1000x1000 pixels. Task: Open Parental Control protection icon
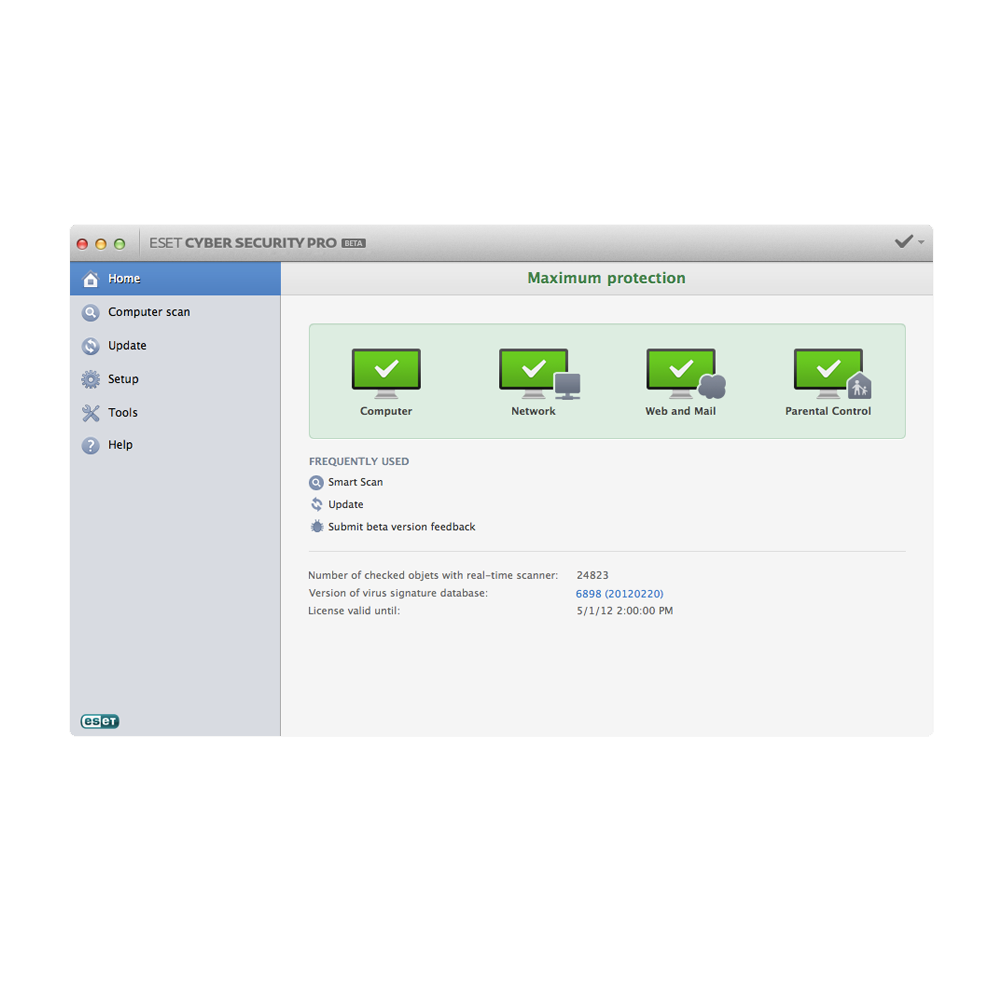833,373
